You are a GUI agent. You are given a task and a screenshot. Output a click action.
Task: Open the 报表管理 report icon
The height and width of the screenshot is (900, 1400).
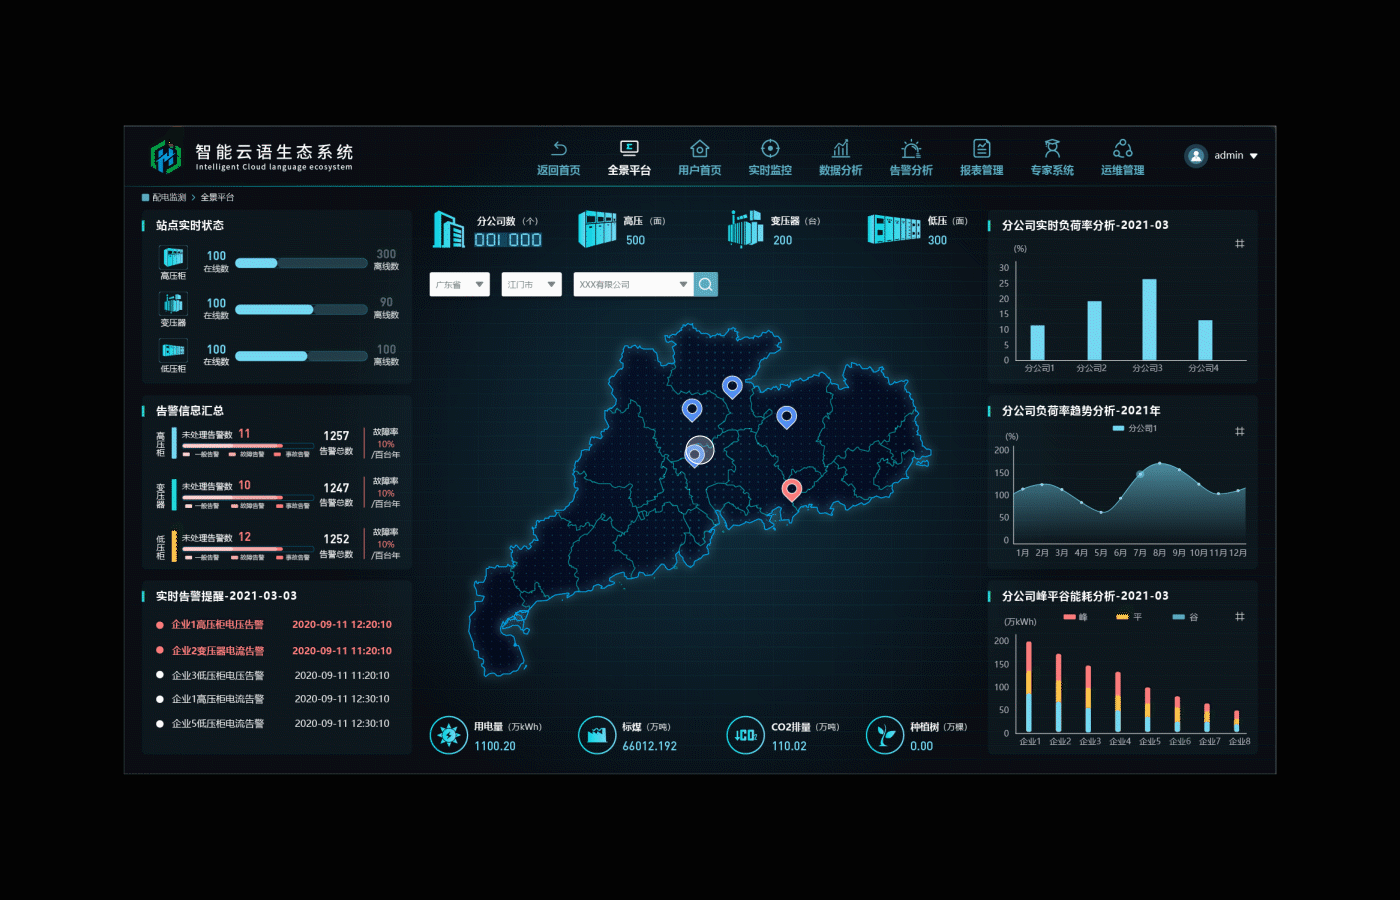point(982,149)
